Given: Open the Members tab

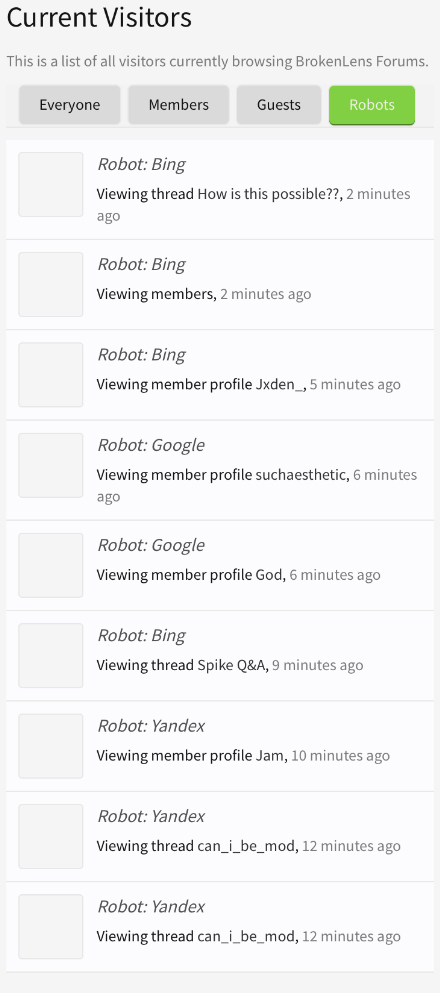Looking at the screenshot, I should pos(179,105).
